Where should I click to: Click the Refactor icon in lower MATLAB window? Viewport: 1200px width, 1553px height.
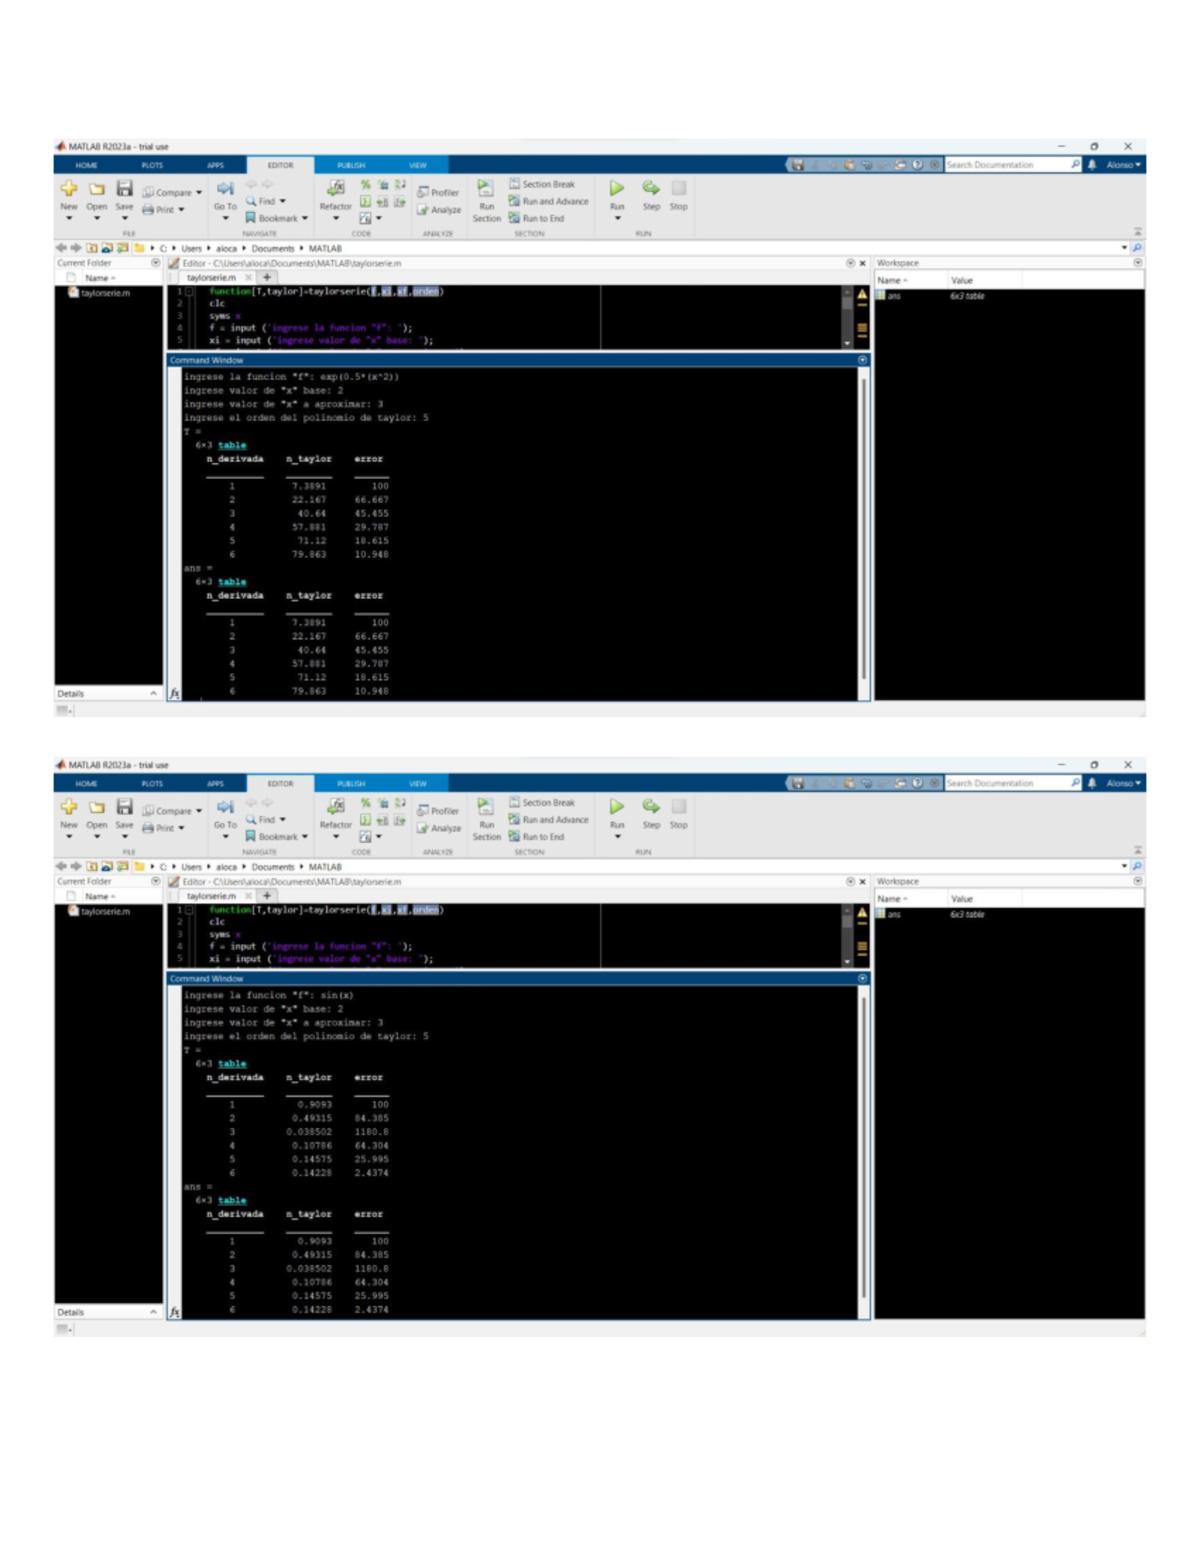pos(336,807)
